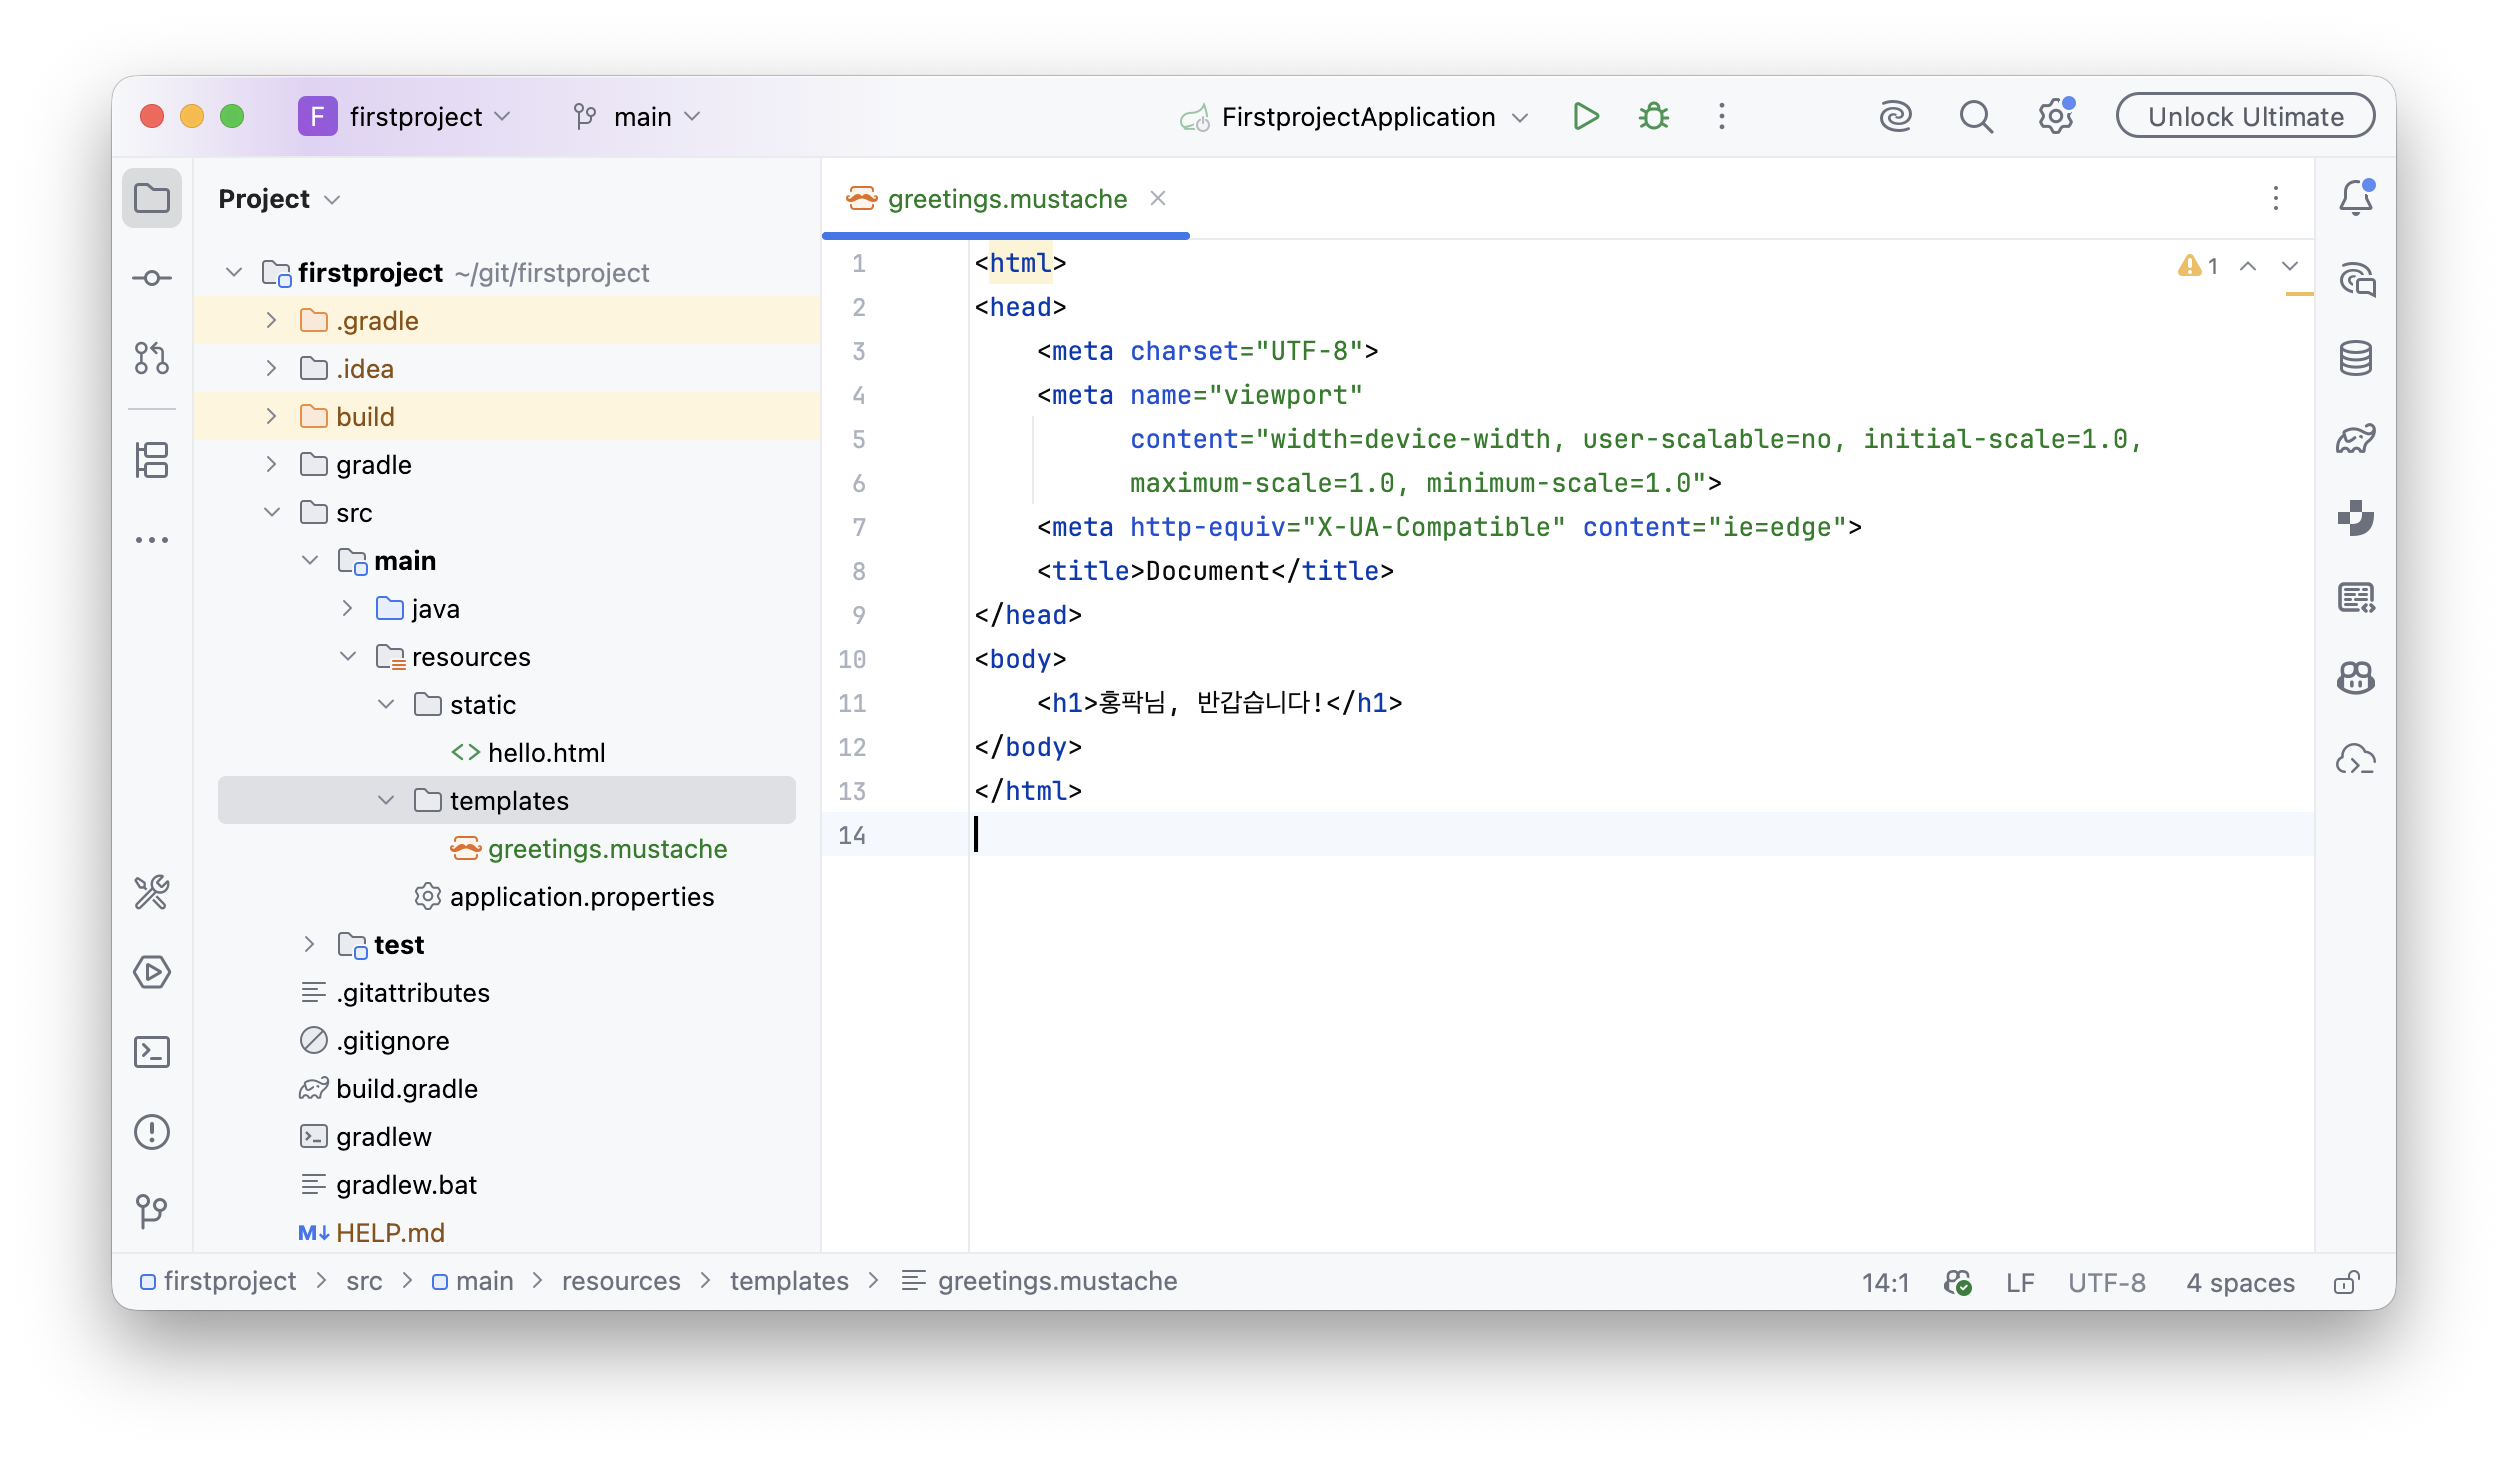Collapse the resources folder
The image size is (2508, 1458).
[347, 657]
